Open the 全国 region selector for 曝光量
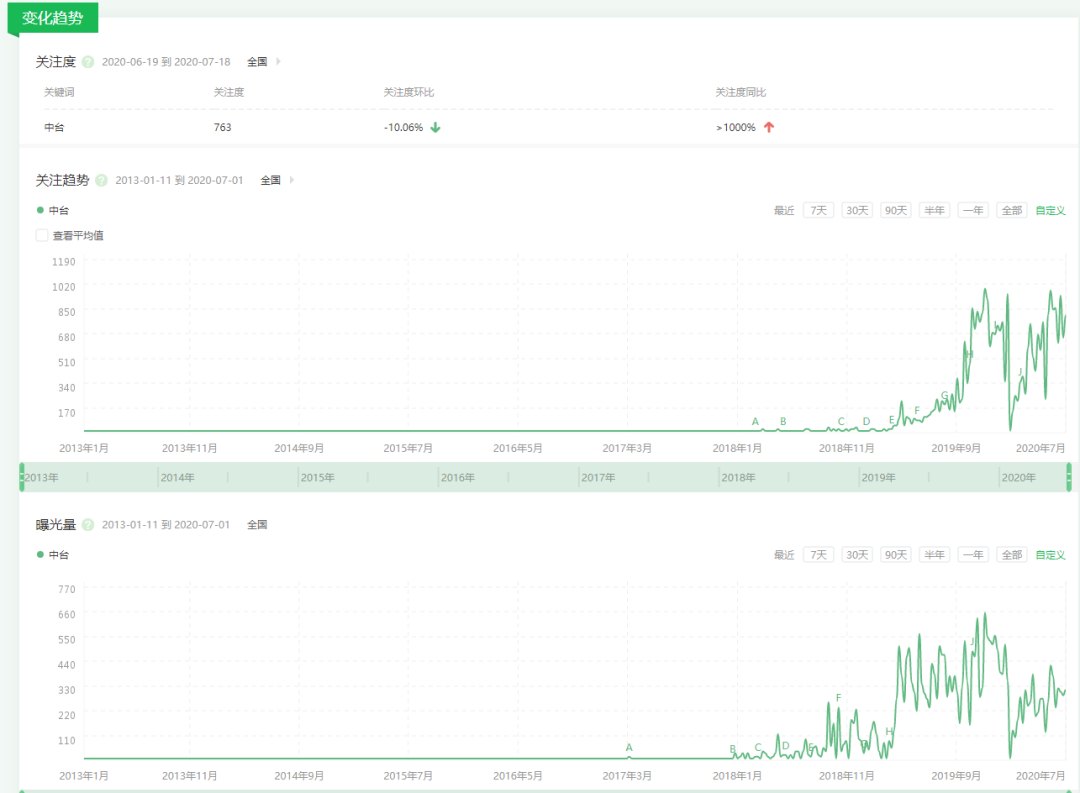1080x793 pixels. pos(257,525)
